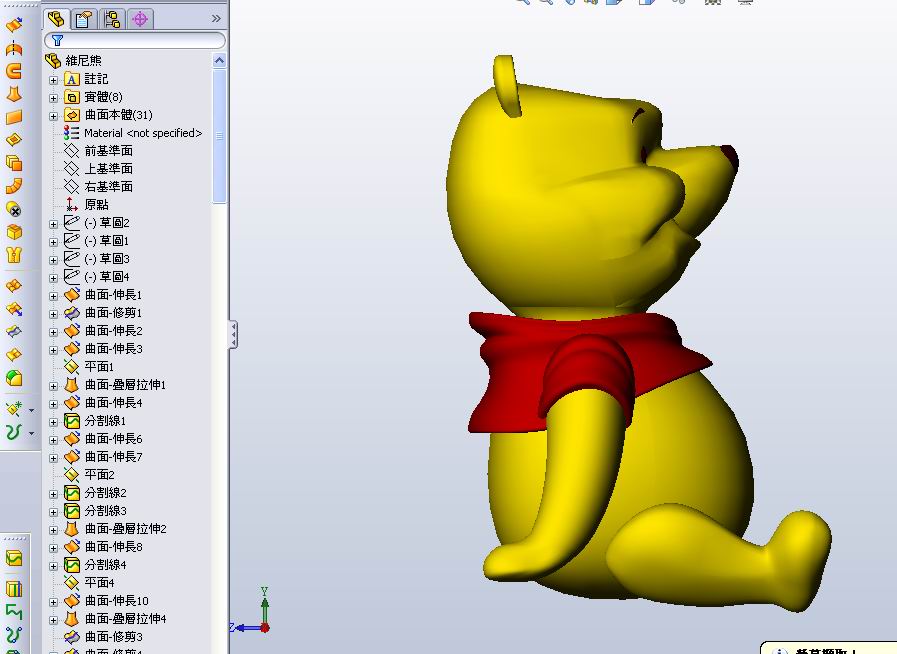Expand the 曲面-疊層拉伸1 feature node
This screenshot has width=897, height=654.
52,384
